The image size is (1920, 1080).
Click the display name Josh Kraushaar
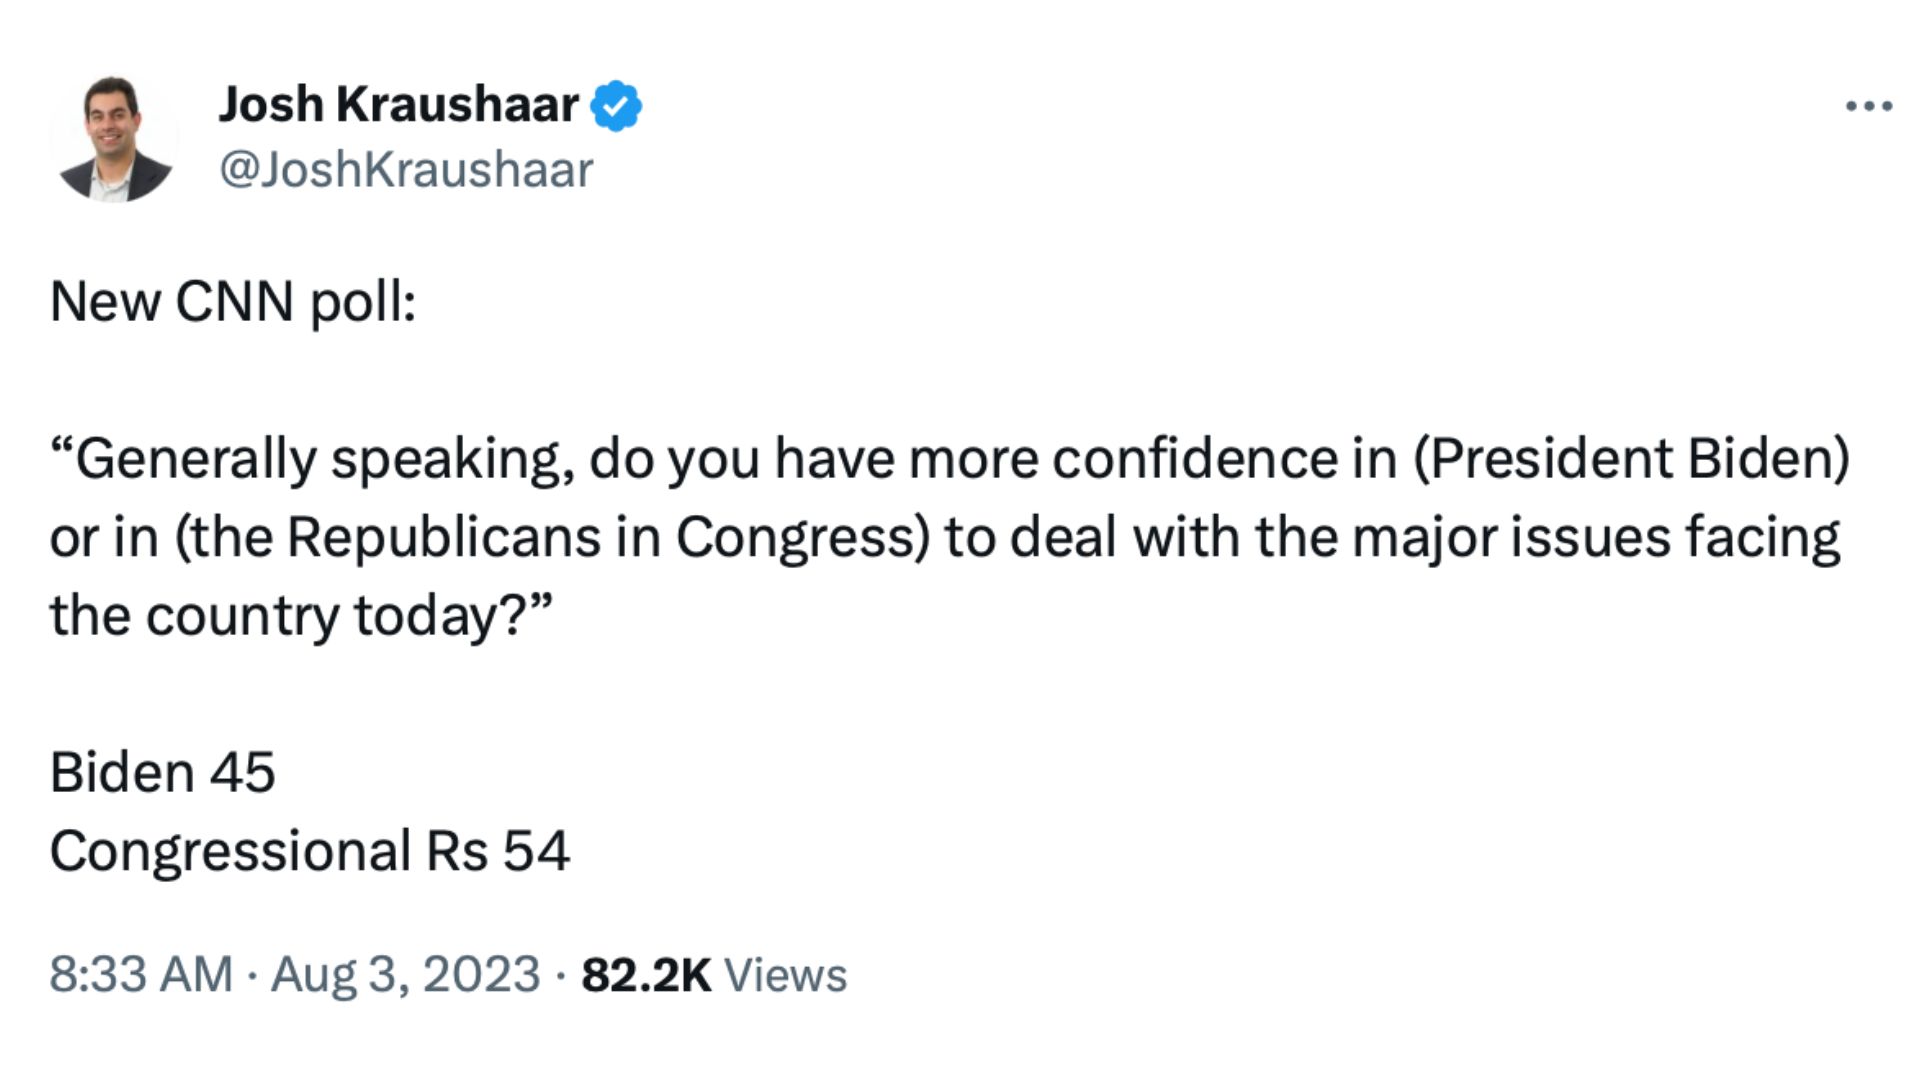point(398,104)
